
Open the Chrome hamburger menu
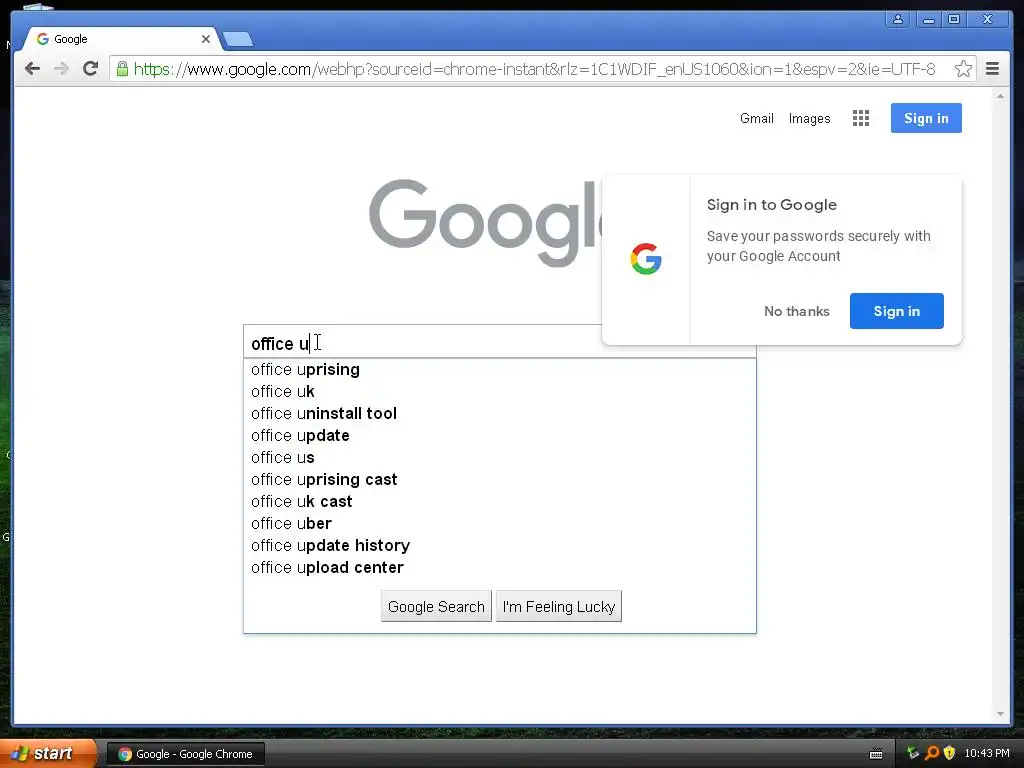coord(992,69)
